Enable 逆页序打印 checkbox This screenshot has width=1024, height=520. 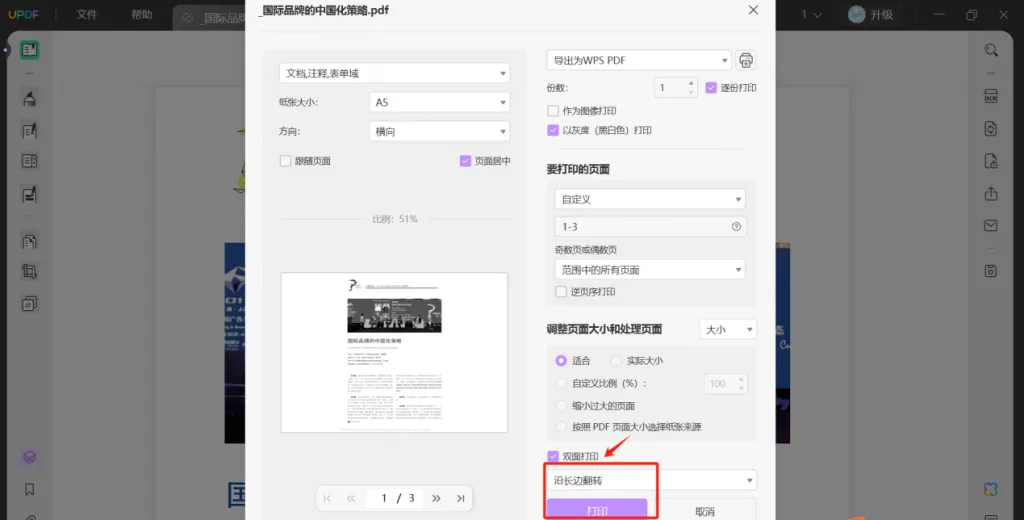point(561,292)
